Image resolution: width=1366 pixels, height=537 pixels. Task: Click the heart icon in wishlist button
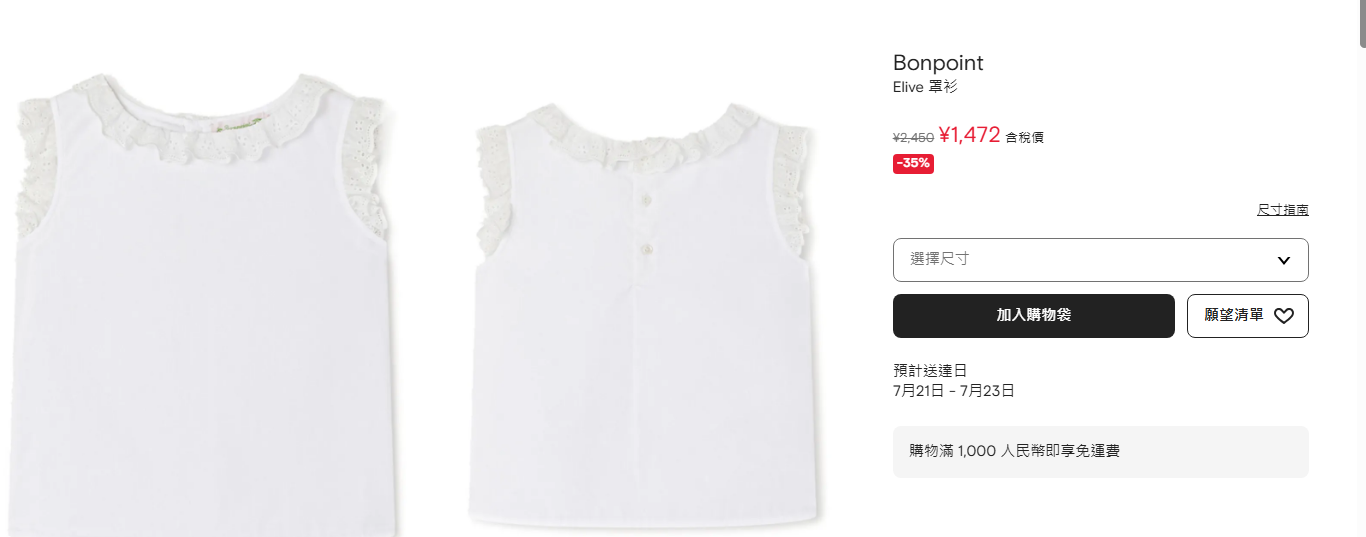(1284, 316)
